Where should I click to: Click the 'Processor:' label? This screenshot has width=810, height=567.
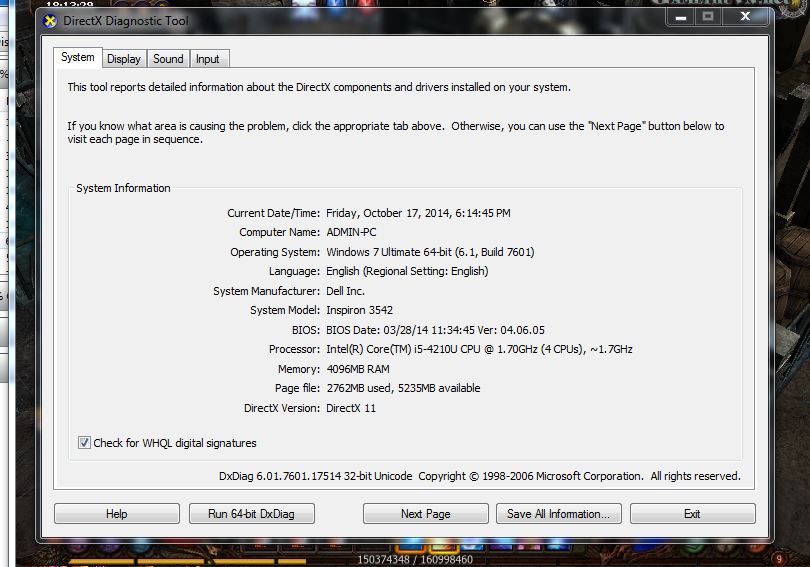[x=294, y=350]
